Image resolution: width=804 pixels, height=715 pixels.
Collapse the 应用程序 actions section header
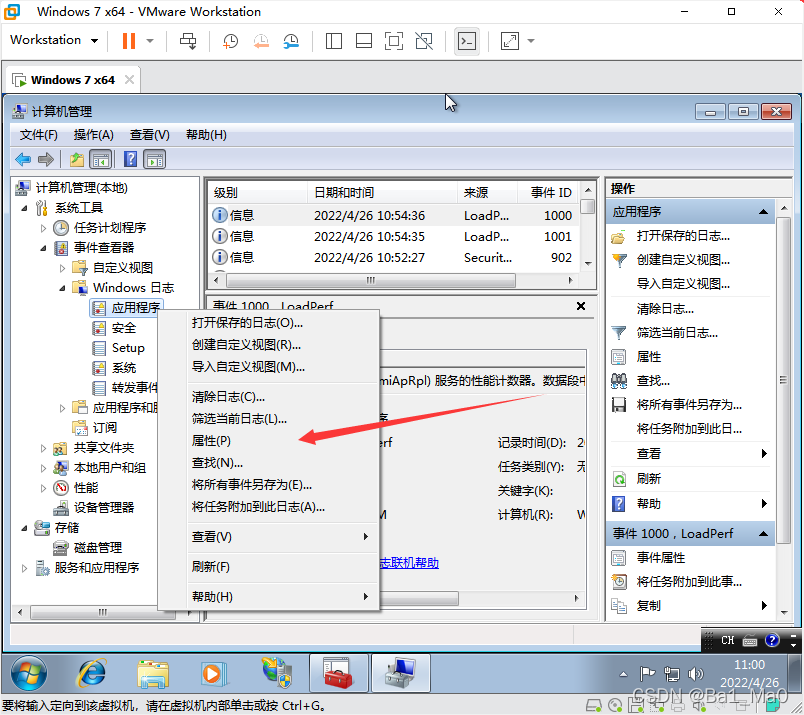pyautogui.click(x=763, y=211)
